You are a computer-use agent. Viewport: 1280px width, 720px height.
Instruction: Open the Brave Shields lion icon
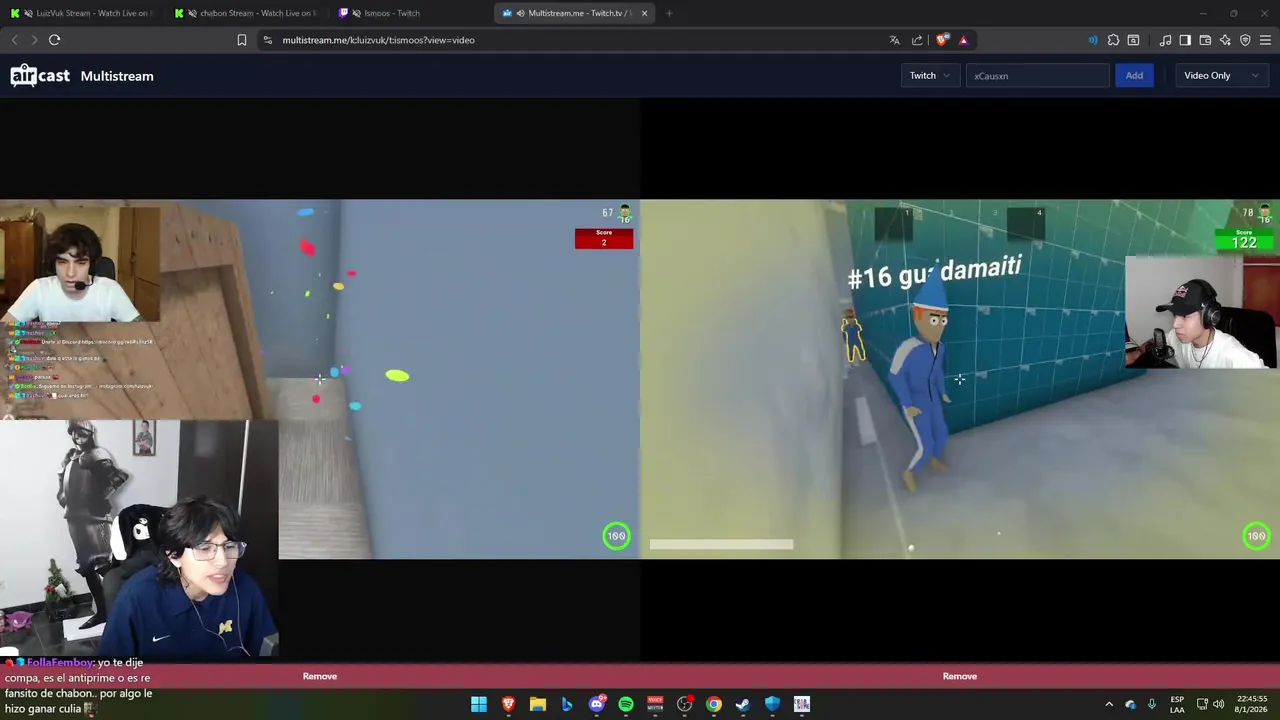pyautogui.click(x=942, y=40)
